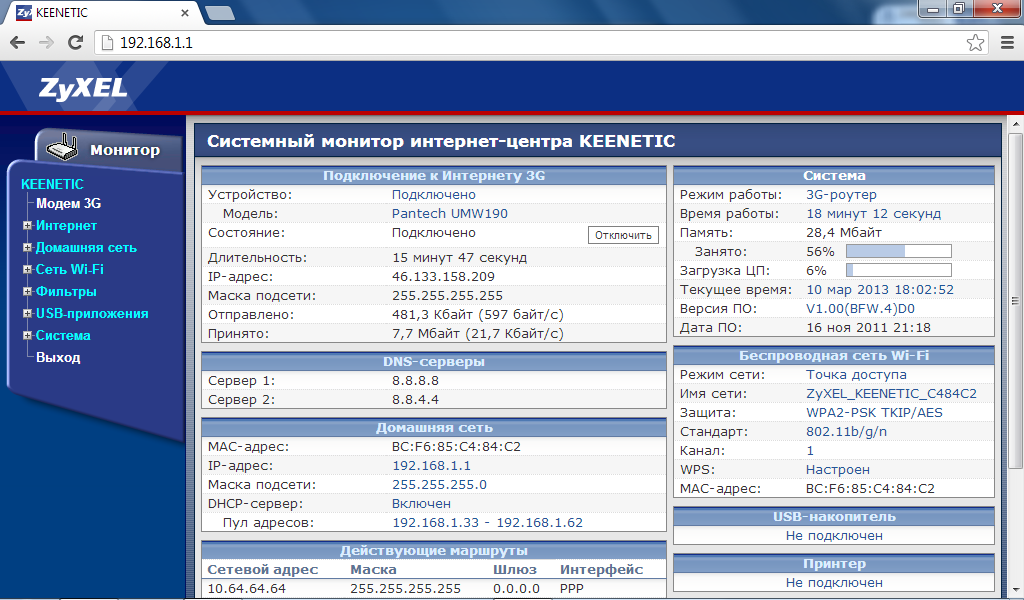Click DNS server 1 value 8.8.8.8
Viewport: 1024px width, 600px height.
[415, 381]
